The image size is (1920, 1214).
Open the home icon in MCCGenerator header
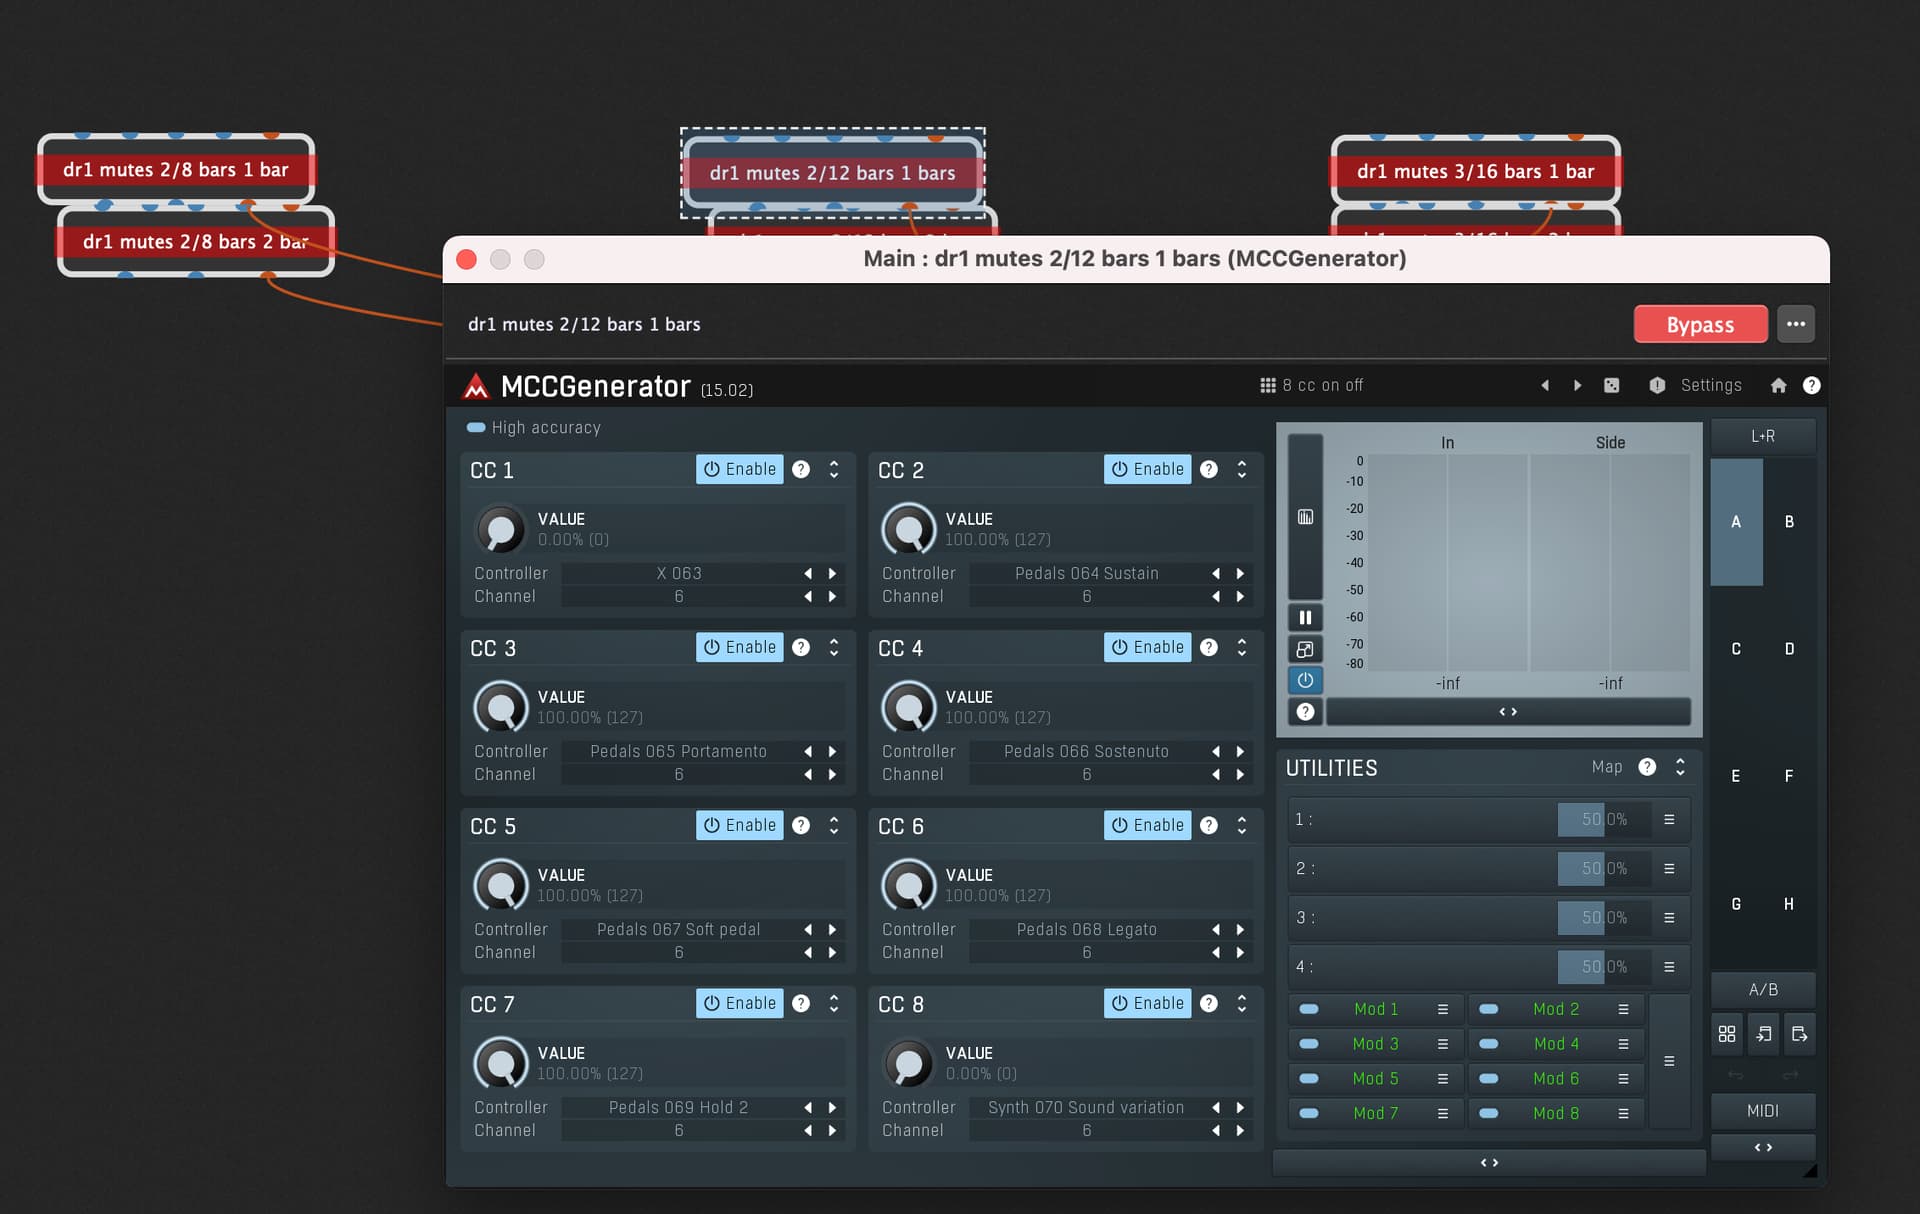coord(1778,385)
